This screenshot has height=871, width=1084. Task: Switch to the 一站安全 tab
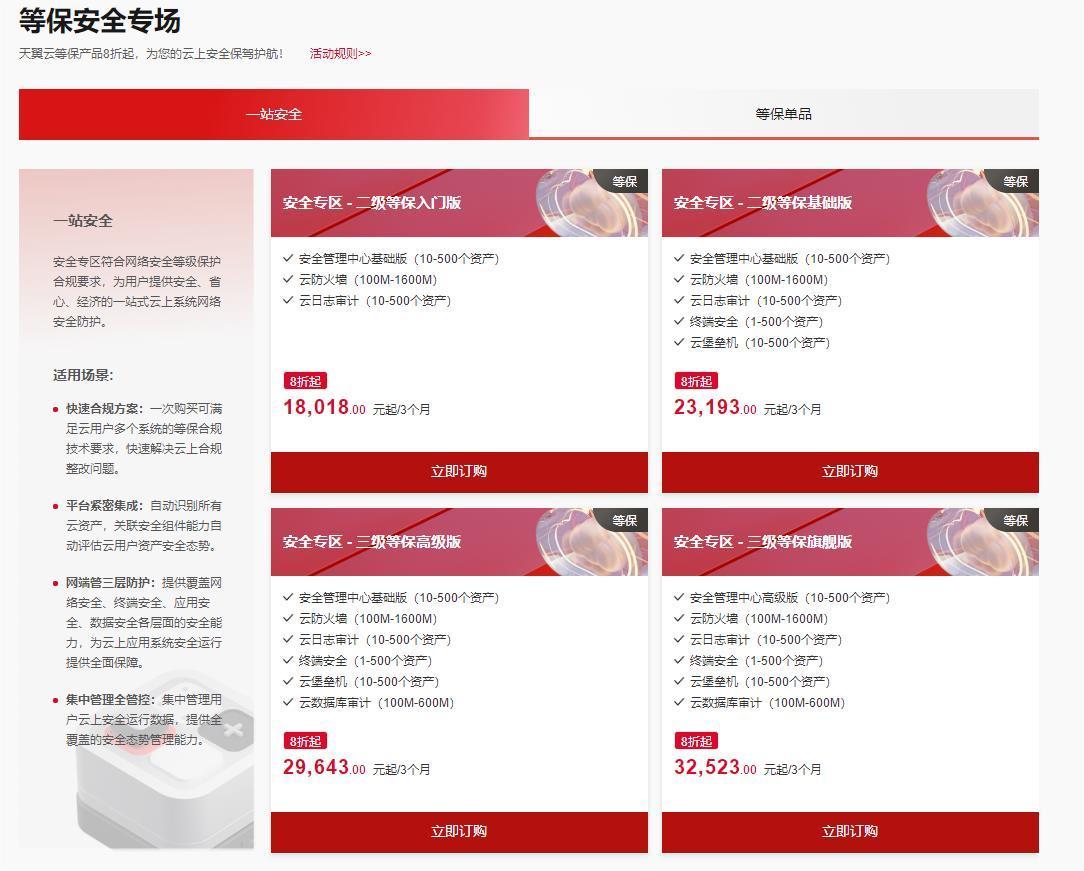[x=274, y=114]
